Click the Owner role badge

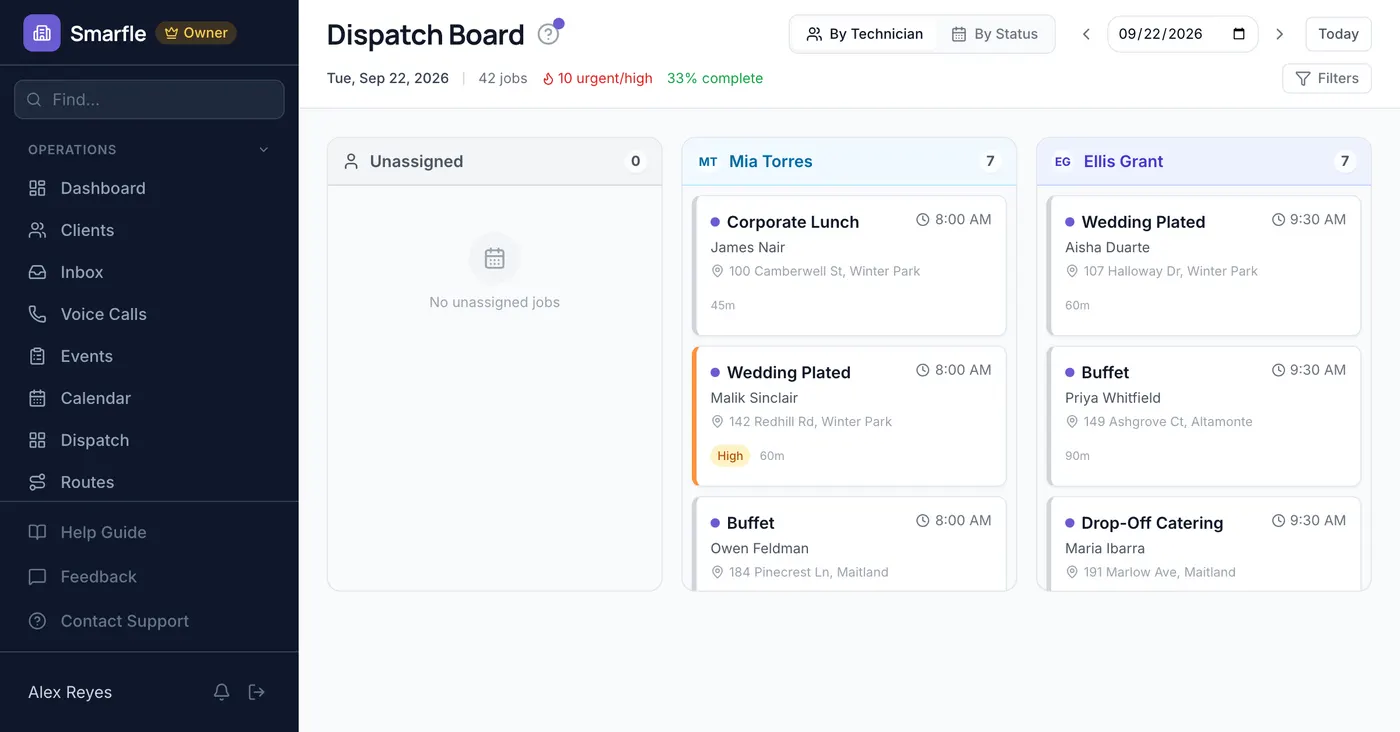point(196,33)
